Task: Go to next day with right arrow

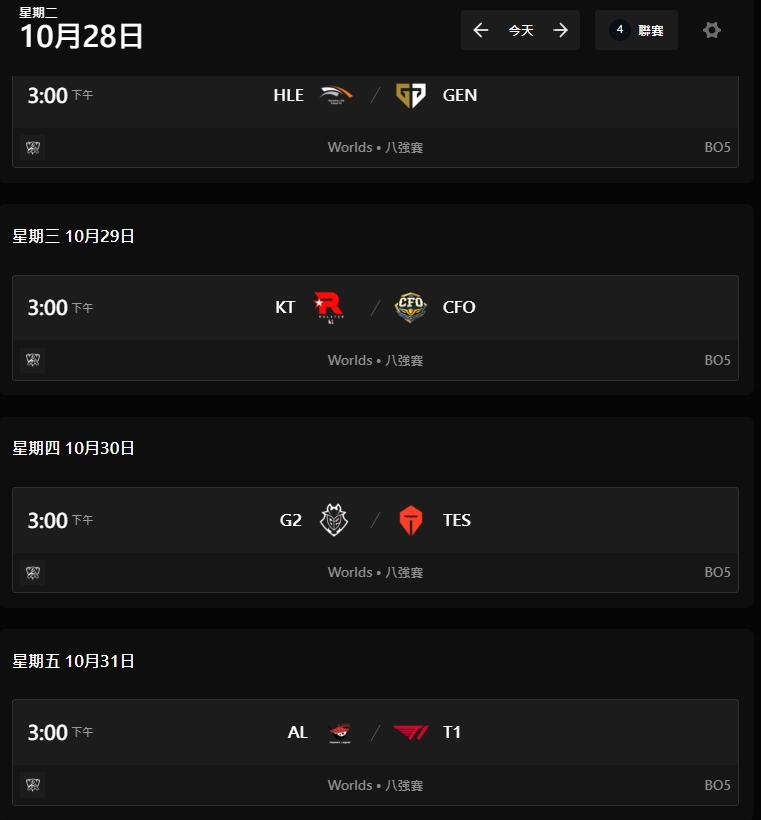Action: (561, 30)
